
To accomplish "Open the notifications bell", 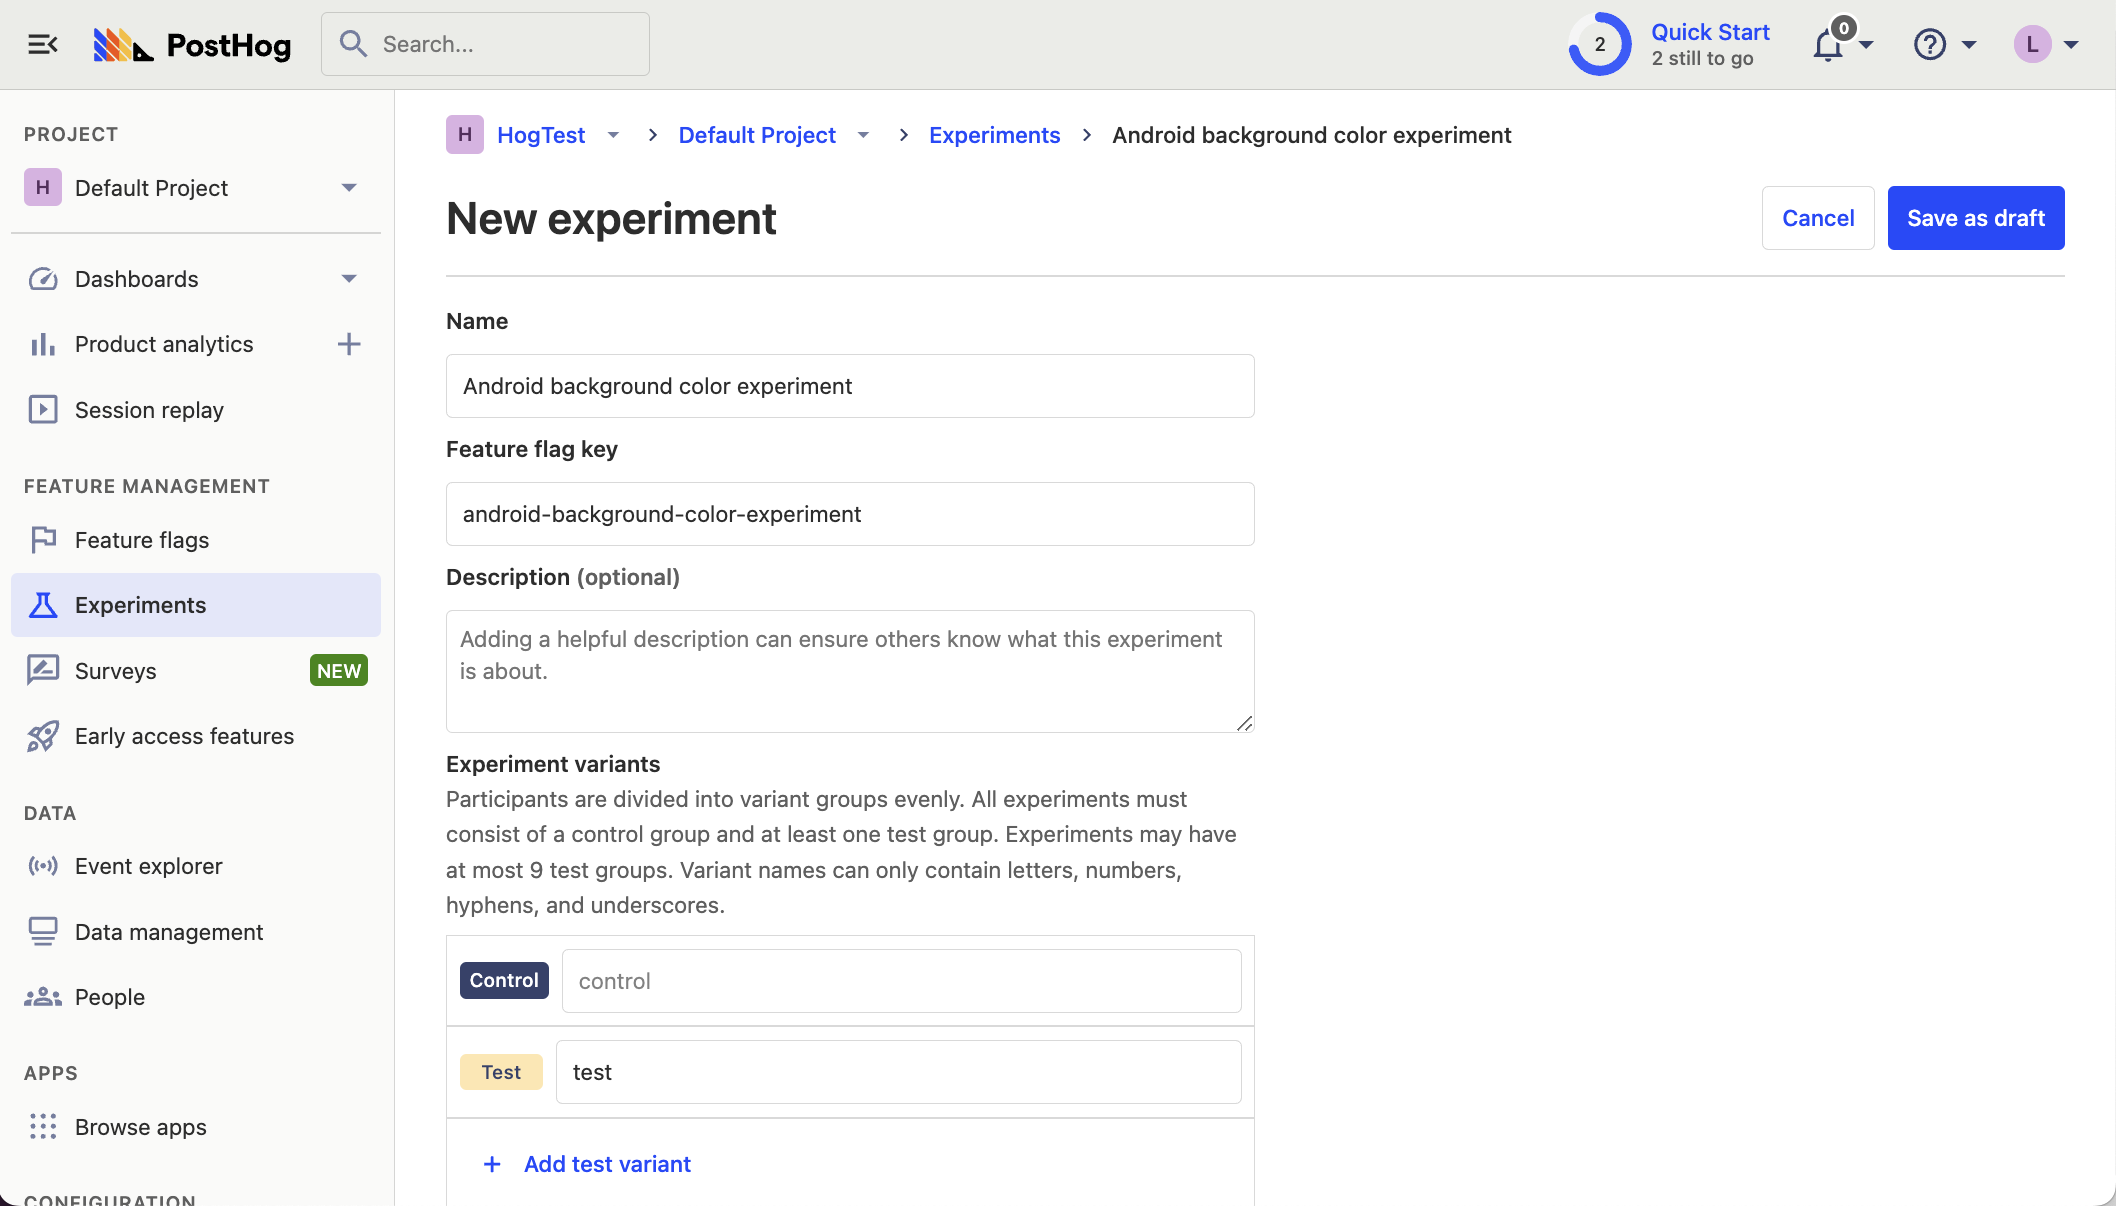I will click(x=1826, y=44).
